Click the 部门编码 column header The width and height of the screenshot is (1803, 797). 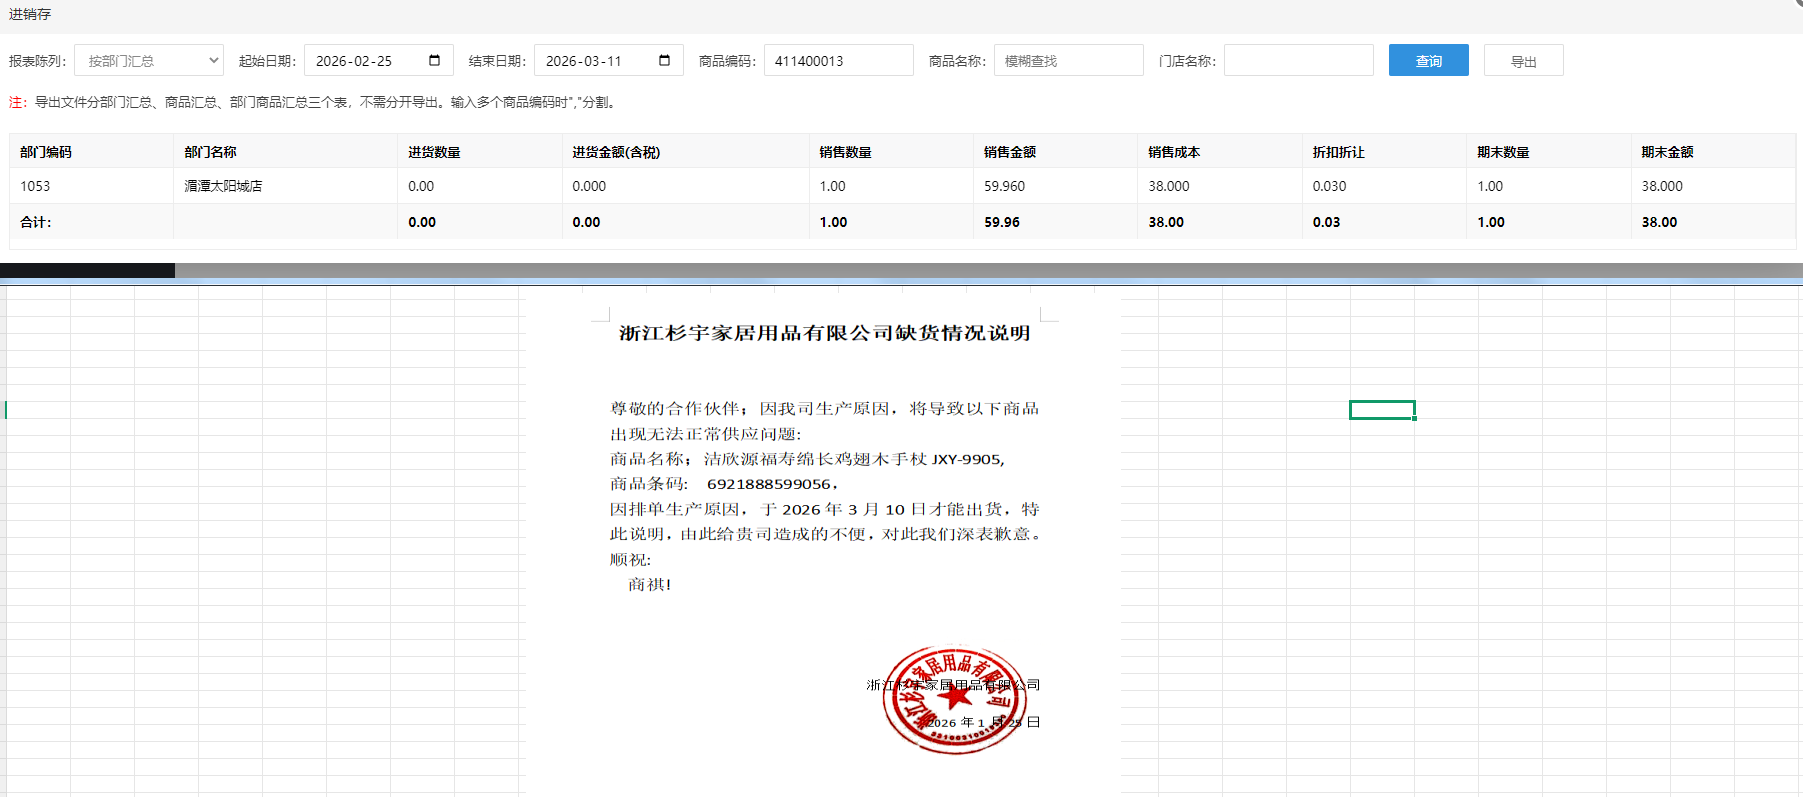pyautogui.click(x=46, y=152)
